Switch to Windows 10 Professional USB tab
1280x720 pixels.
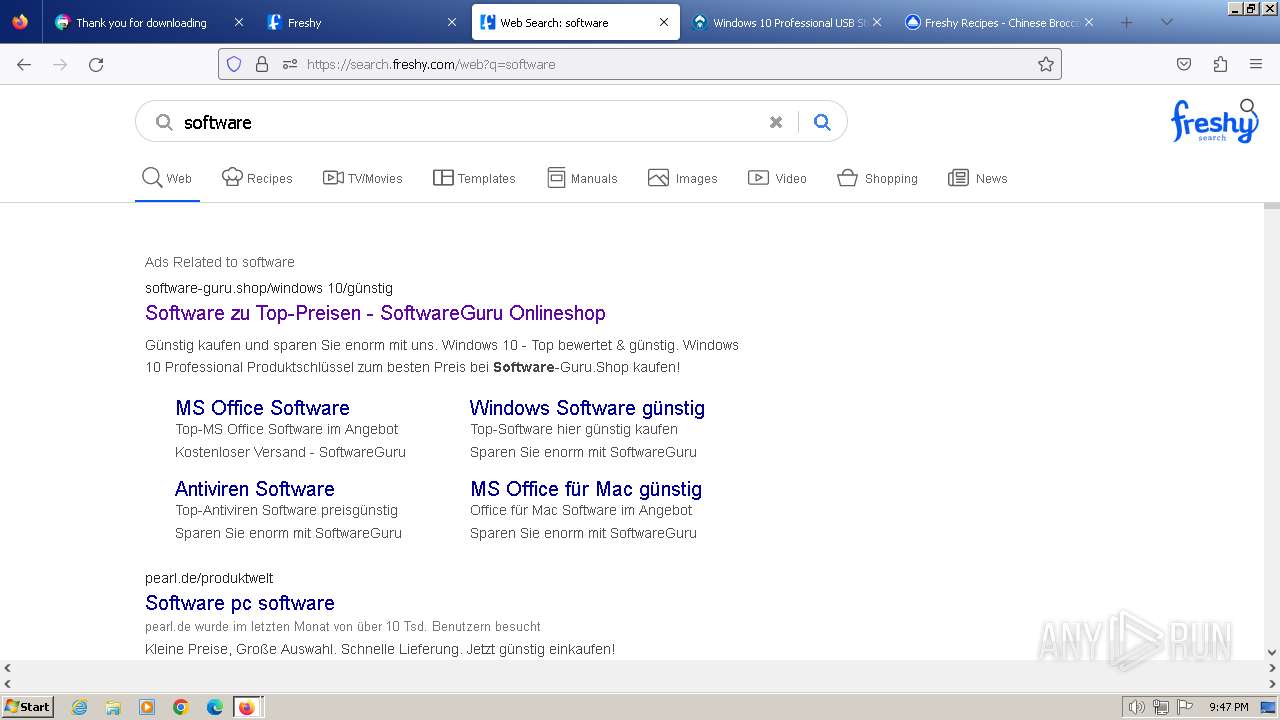pyautogui.click(x=778, y=22)
